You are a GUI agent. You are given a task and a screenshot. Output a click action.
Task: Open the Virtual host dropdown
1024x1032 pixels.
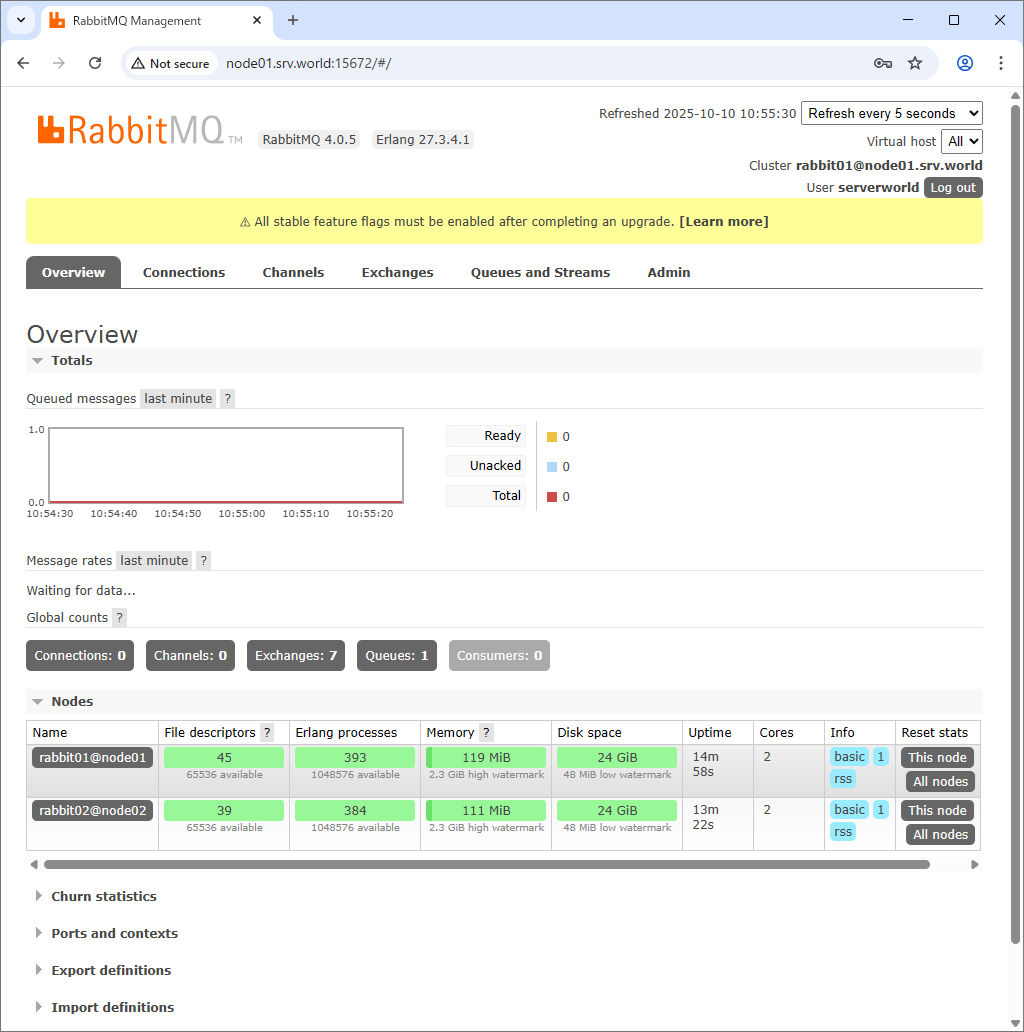click(961, 141)
